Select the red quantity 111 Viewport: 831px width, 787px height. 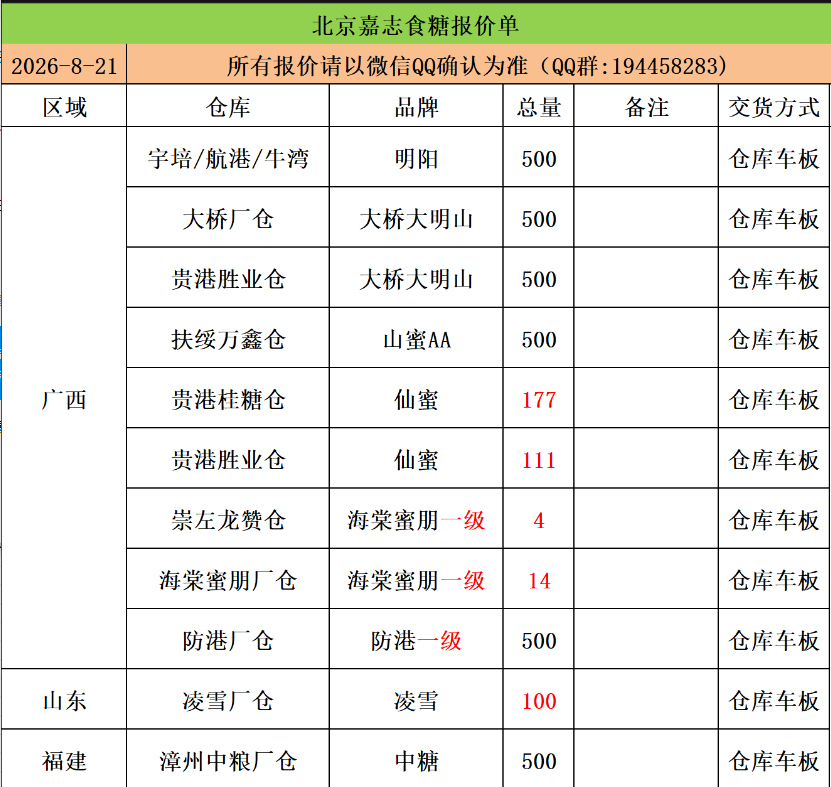pos(538,459)
